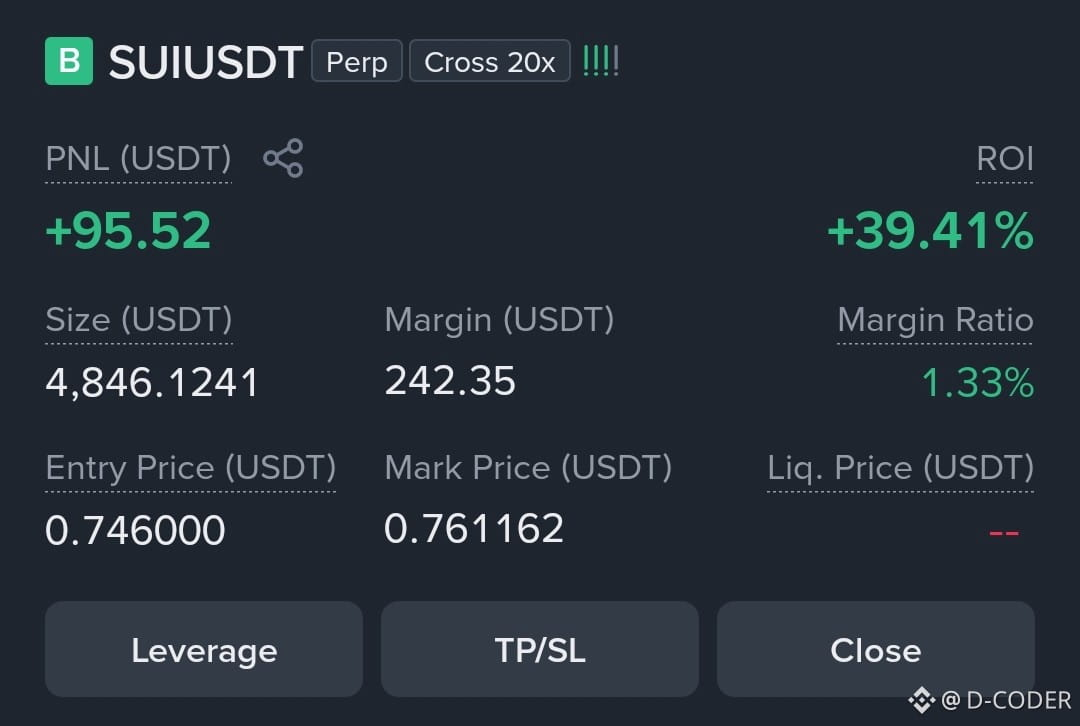Open the Leverage adjustment button
The image size is (1080, 726).
204,650
